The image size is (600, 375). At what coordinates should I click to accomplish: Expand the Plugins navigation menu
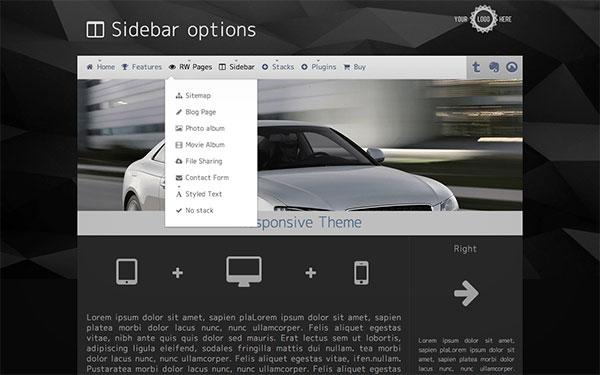click(318, 67)
